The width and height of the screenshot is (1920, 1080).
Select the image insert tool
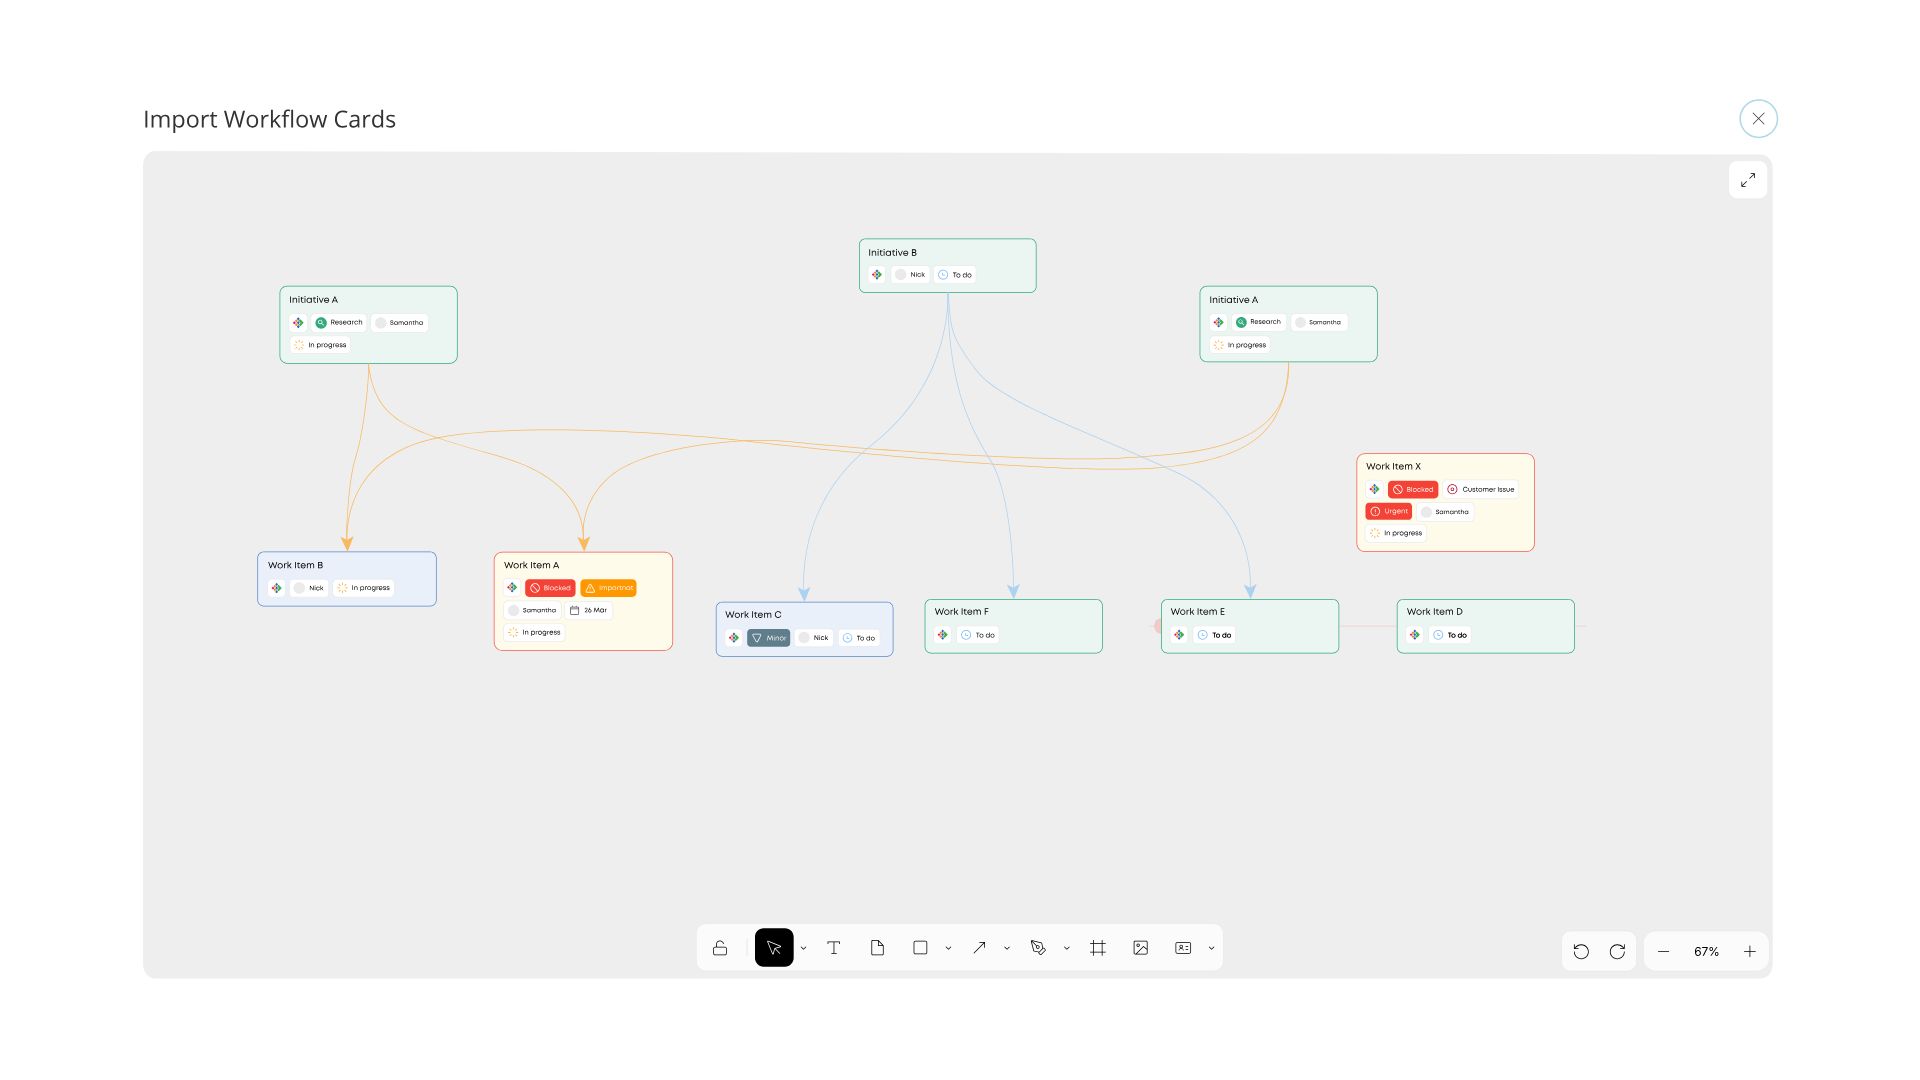click(x=1140, y=948)
